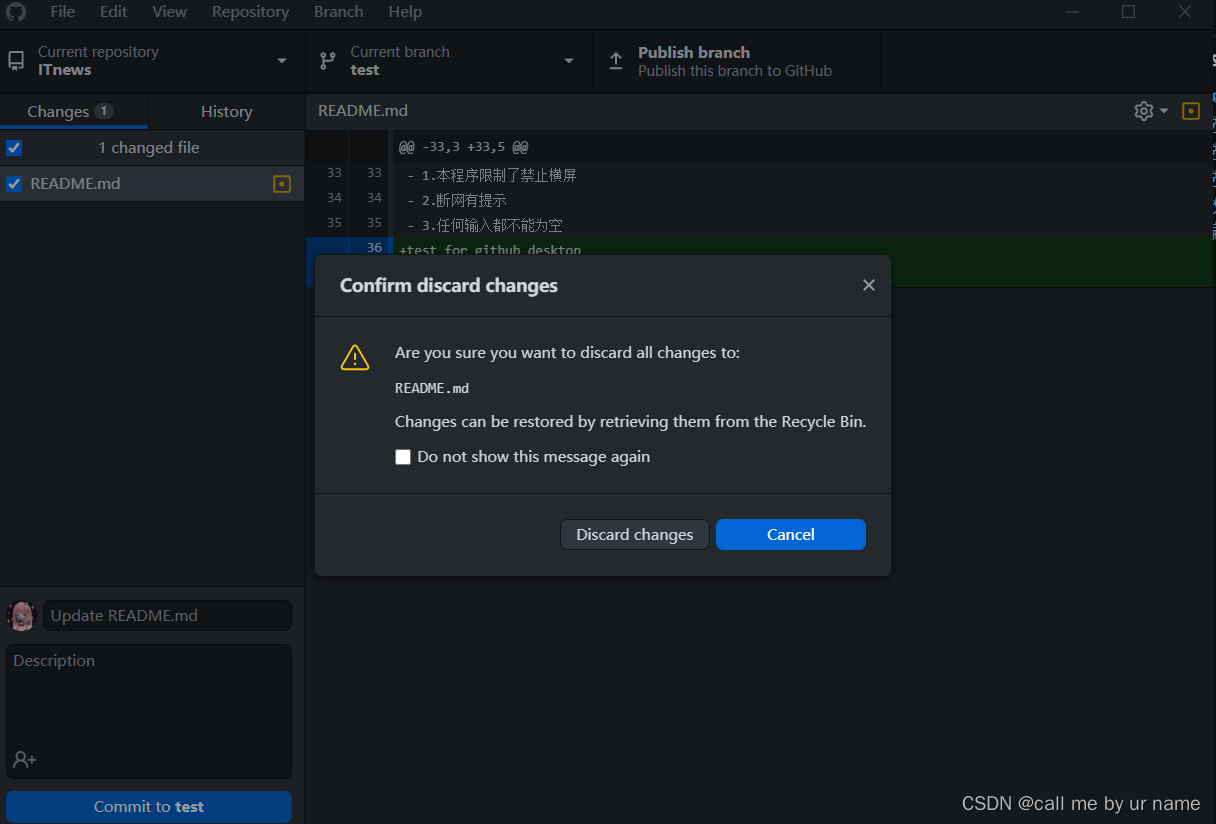Click the user avatar beside commit summary
Image resolution: width=1216 pixels, height=824 pixels.
(22, 616)
